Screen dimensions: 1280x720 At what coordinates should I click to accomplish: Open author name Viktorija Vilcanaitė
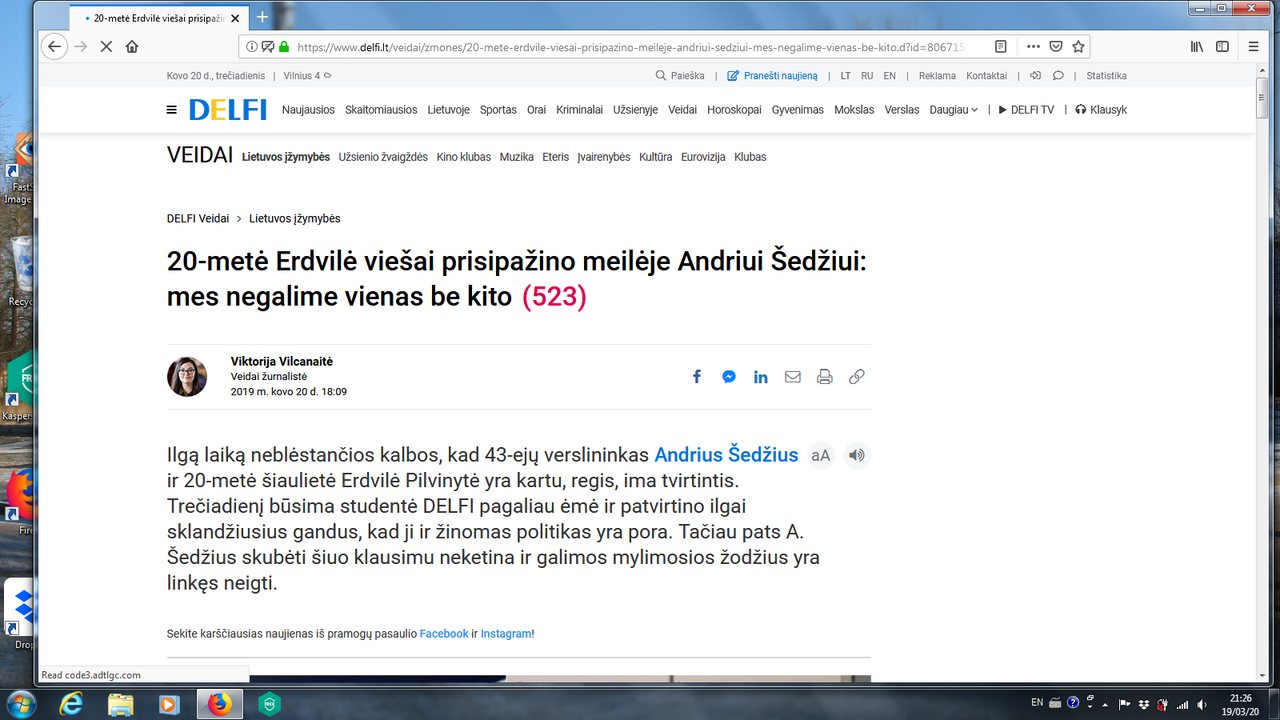point(282,362)
